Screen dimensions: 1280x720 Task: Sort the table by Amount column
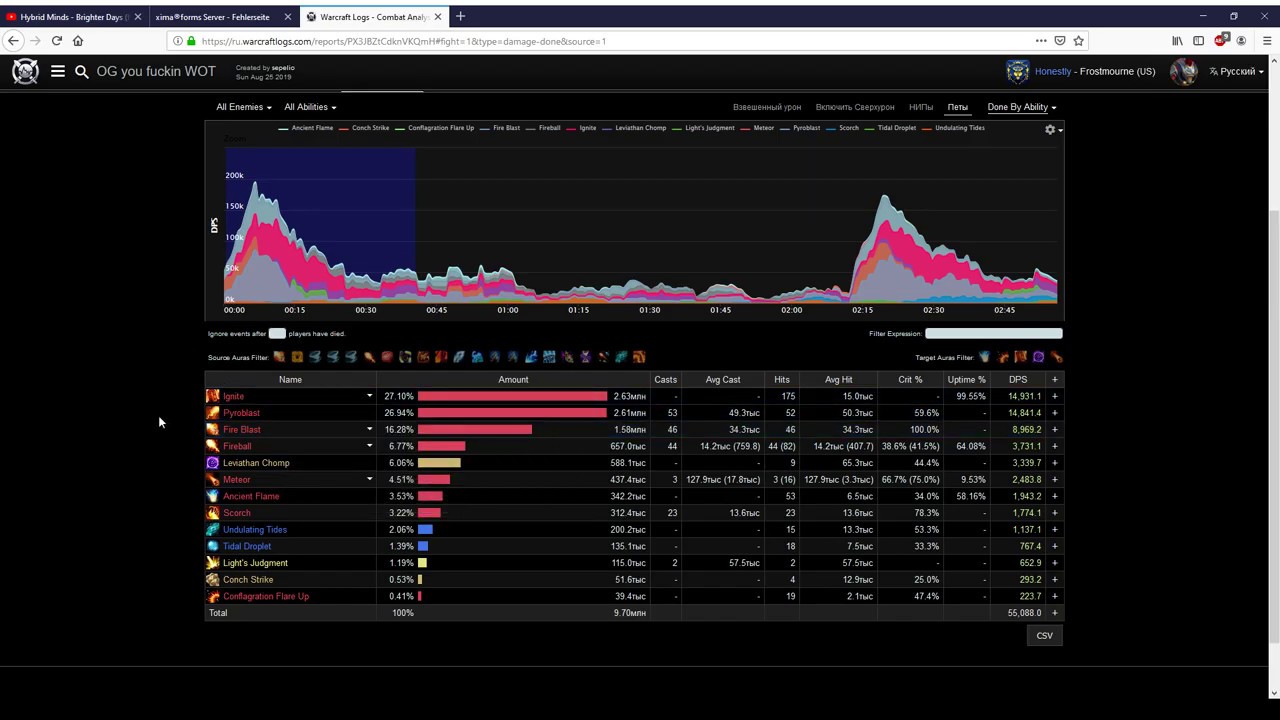[513, 380]
